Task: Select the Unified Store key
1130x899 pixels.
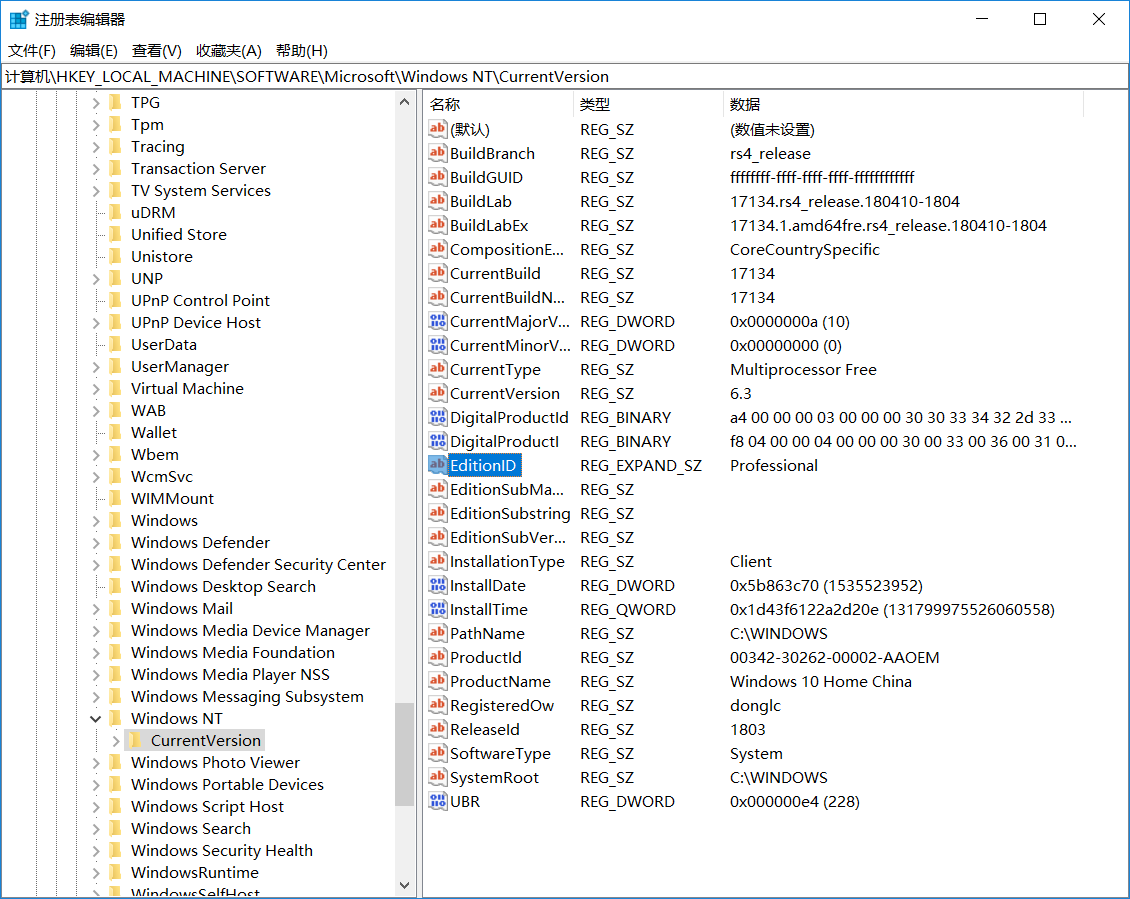Action: tap(179, 234)
